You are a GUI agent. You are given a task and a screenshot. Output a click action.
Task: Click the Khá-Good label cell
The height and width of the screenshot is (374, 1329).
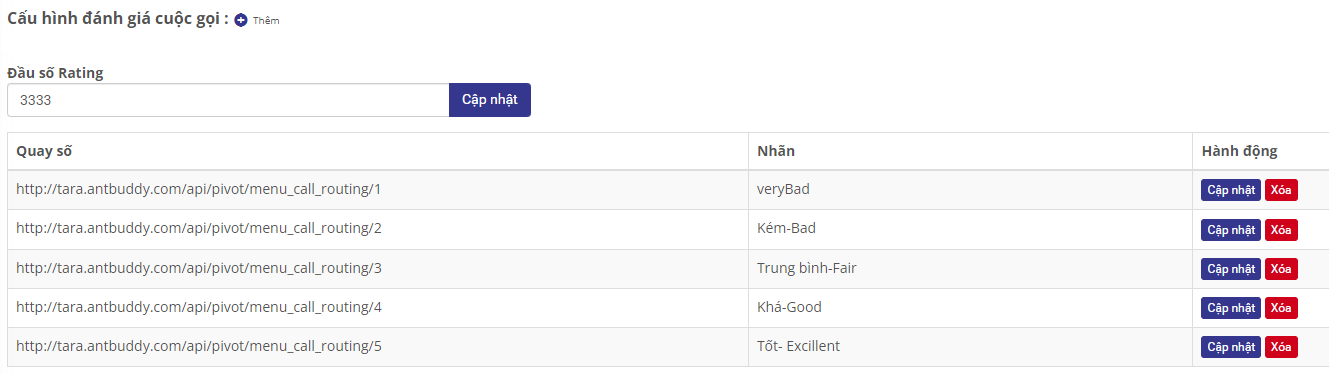[x=970, y=308]
